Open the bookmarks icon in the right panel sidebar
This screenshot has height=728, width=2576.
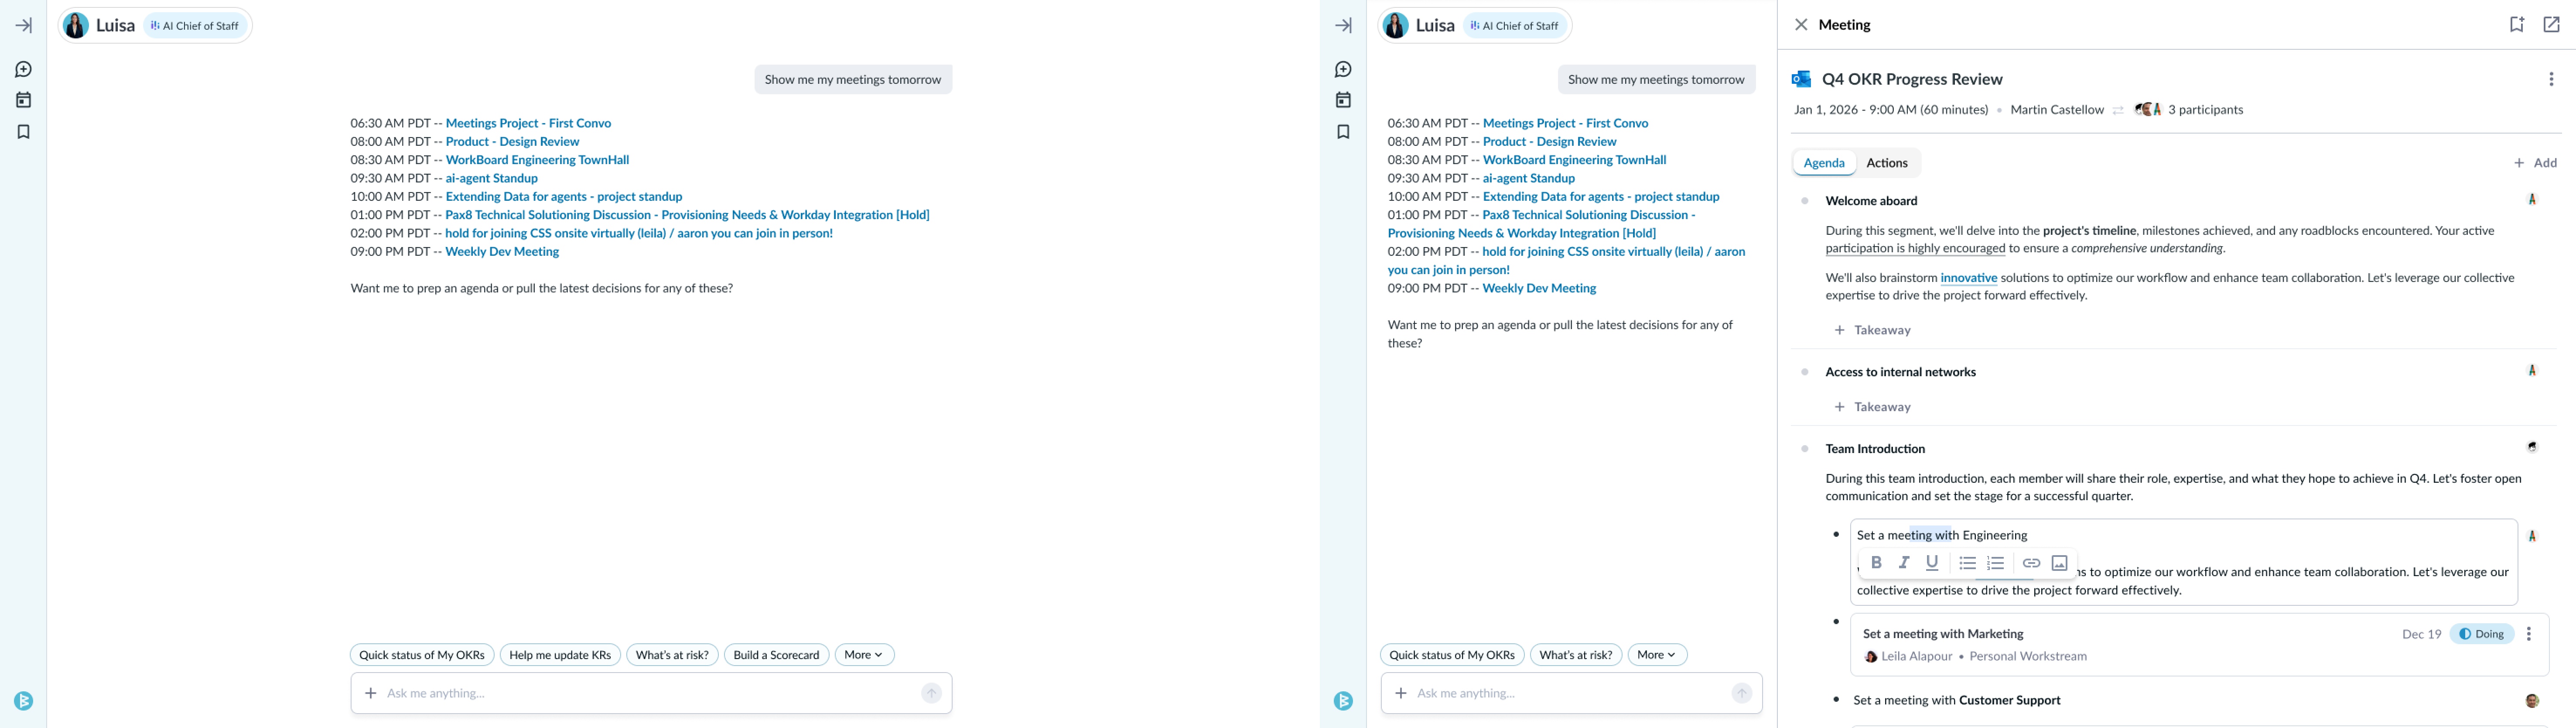coord(1343,132)
